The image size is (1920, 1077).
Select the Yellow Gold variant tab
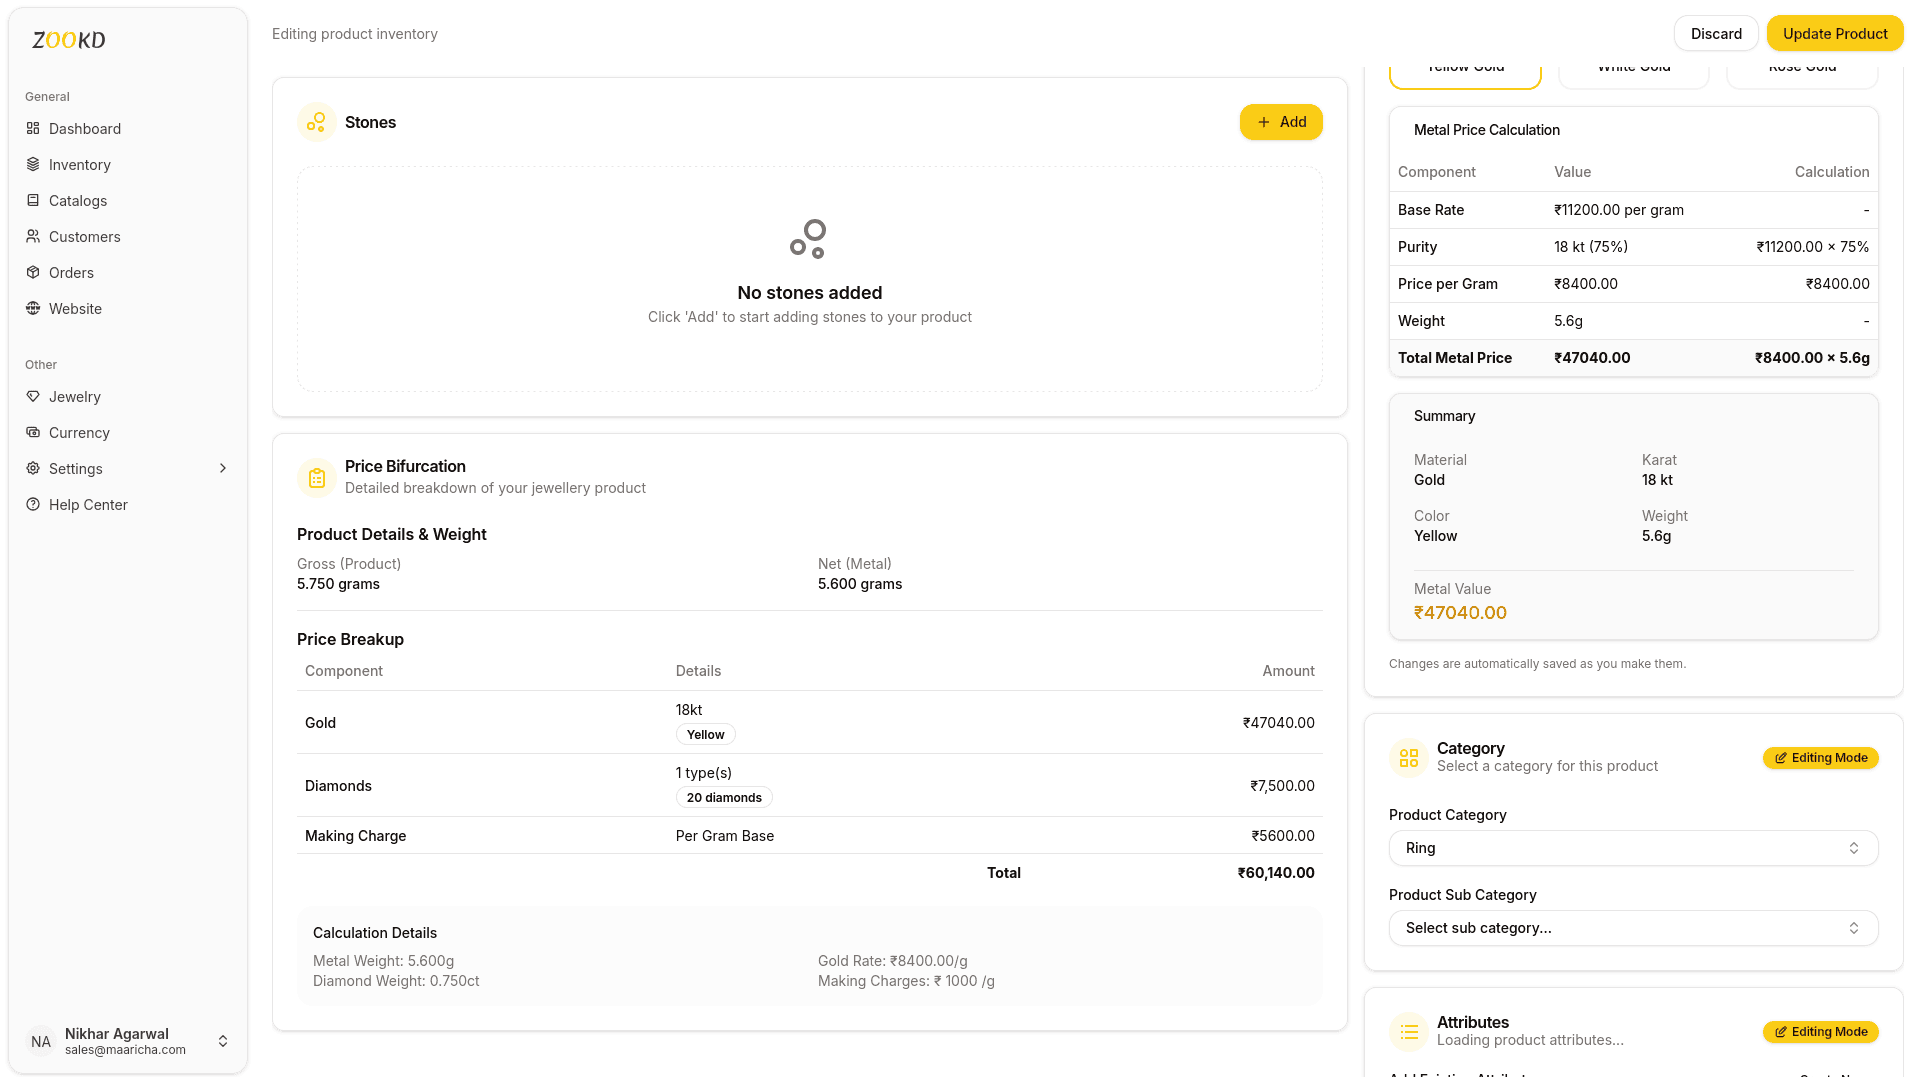tap(1465, 67)
